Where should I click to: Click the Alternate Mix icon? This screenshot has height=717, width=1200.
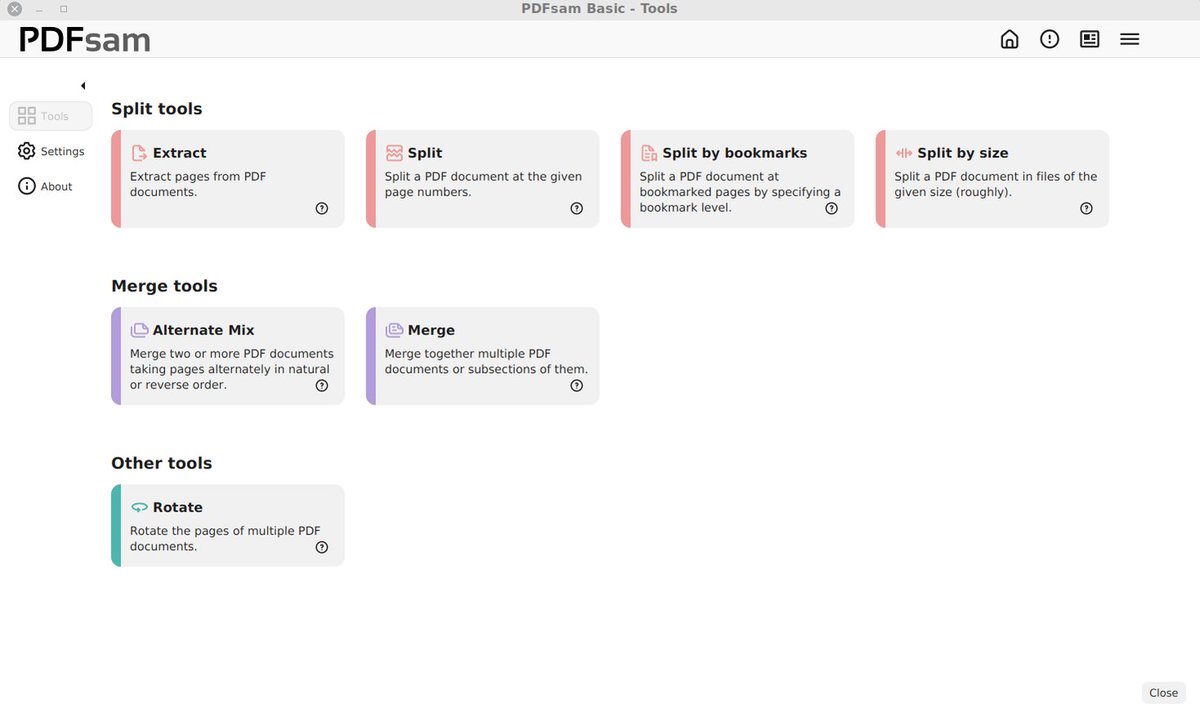click(139, 330)
